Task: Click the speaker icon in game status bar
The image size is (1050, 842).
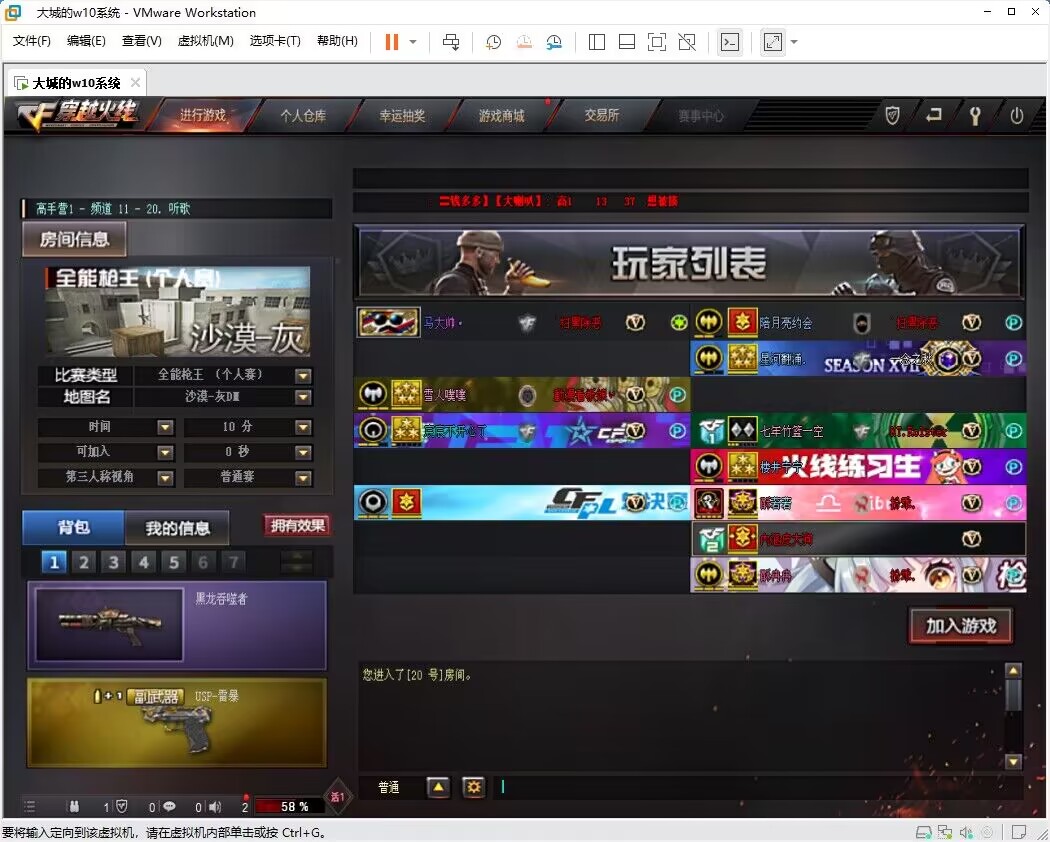Action: pyautogui.click(x=215, y=806)
